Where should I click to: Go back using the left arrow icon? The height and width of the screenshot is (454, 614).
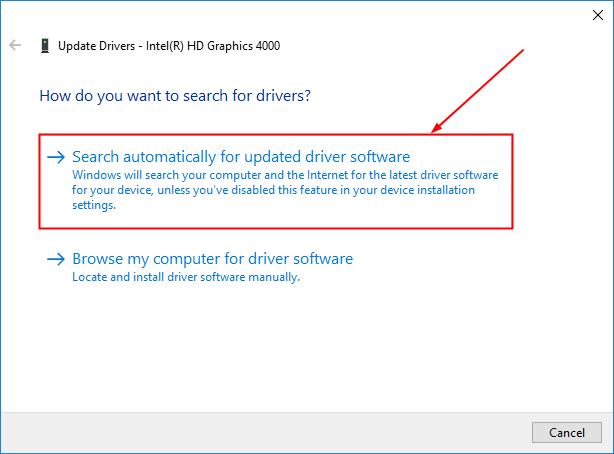point(15,45)
